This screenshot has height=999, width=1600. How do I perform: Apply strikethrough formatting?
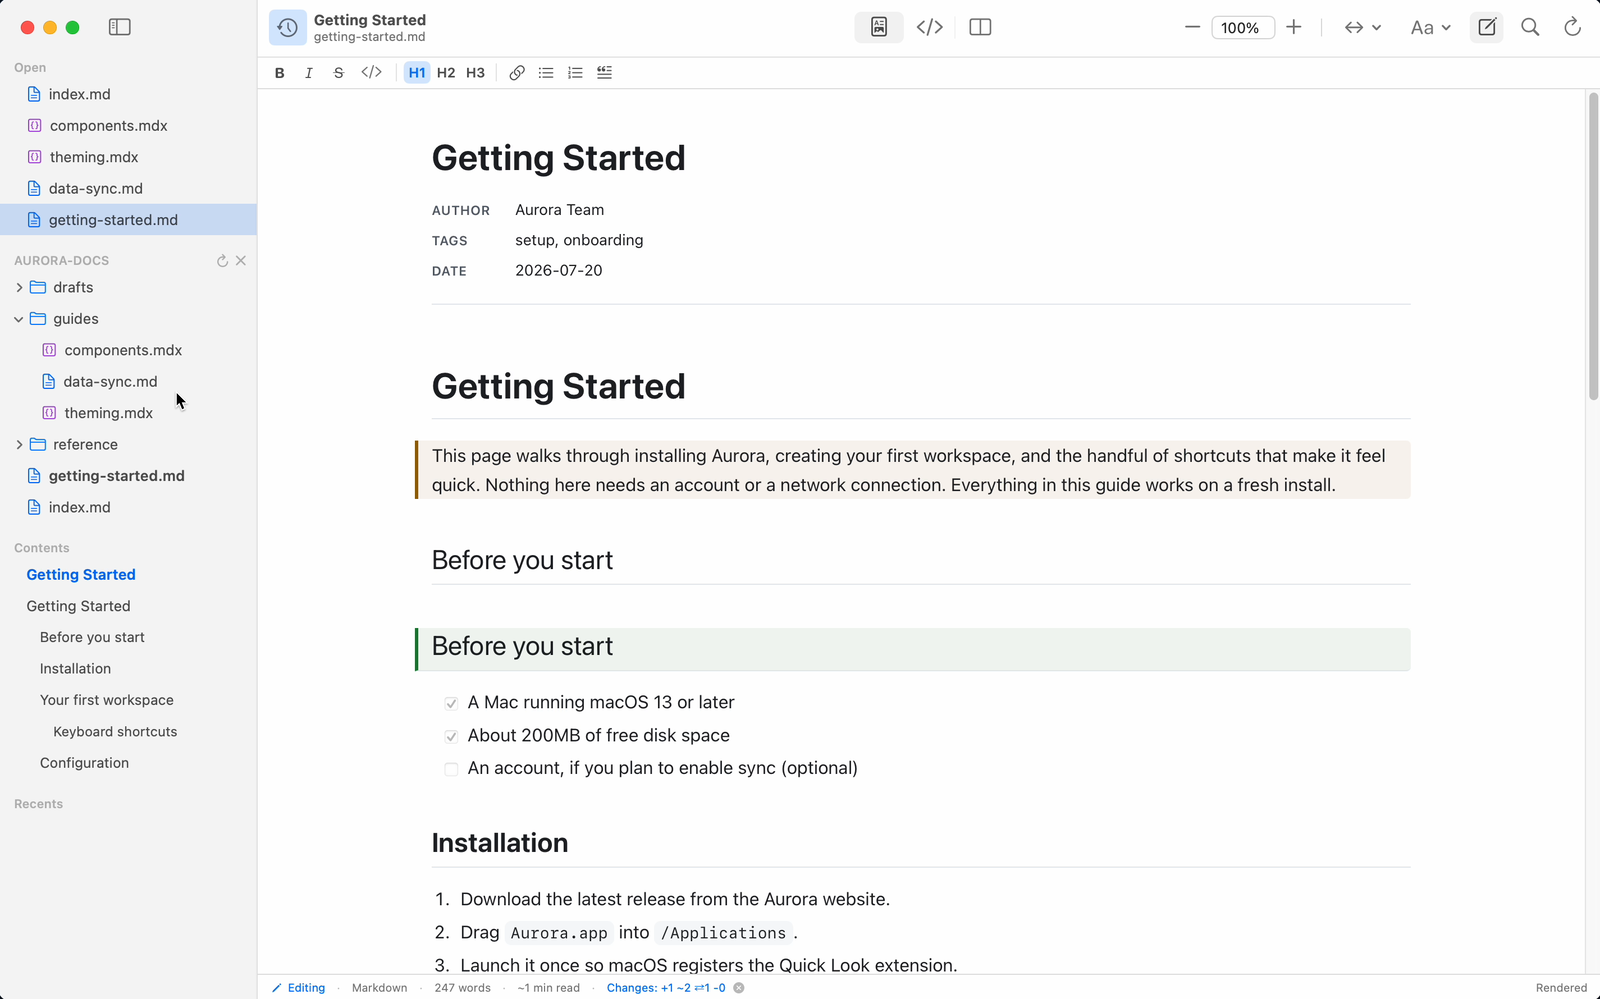tap(338, 72)
